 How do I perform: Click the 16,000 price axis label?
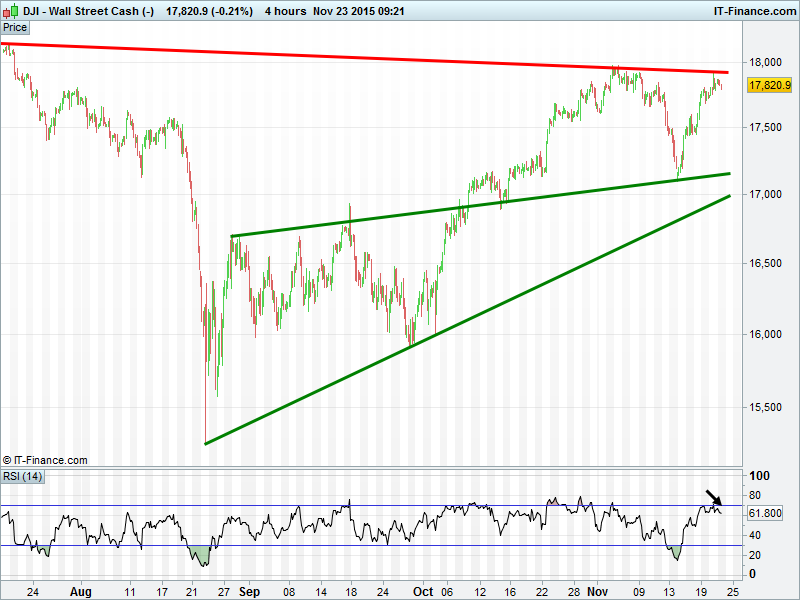(765, 334)
